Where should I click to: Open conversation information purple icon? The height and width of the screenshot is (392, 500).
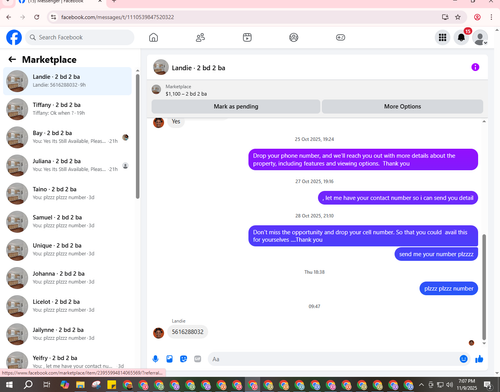tap(475, 67)
